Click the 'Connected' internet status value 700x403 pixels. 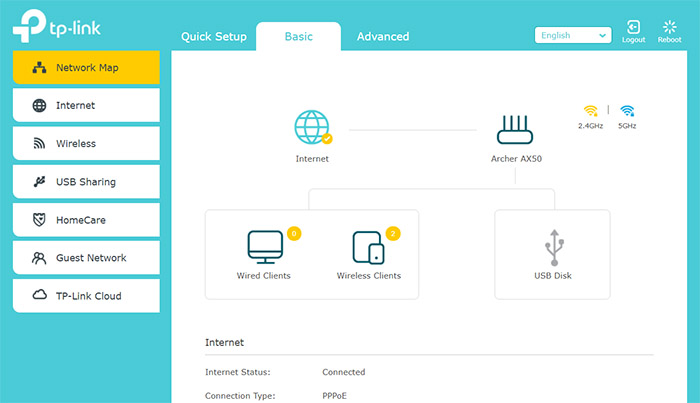[x=344, y=372]
